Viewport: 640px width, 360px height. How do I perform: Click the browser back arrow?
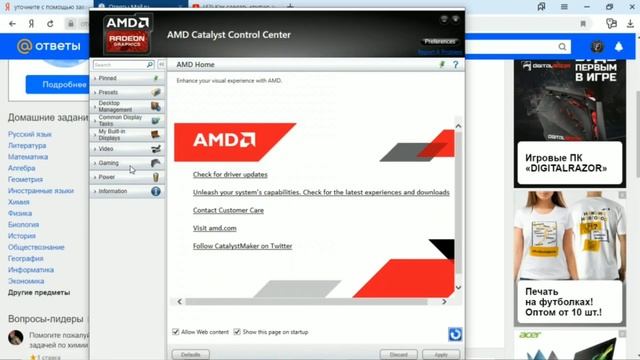tap(12, 24)
